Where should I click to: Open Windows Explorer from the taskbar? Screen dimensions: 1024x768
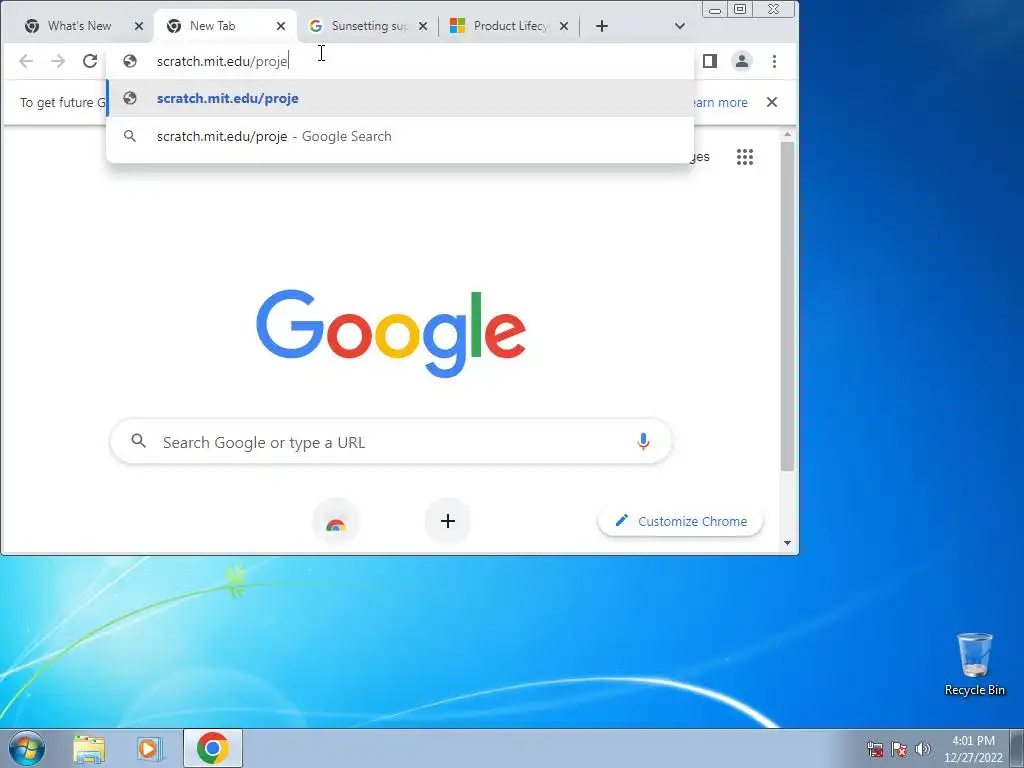coord(89,748)
